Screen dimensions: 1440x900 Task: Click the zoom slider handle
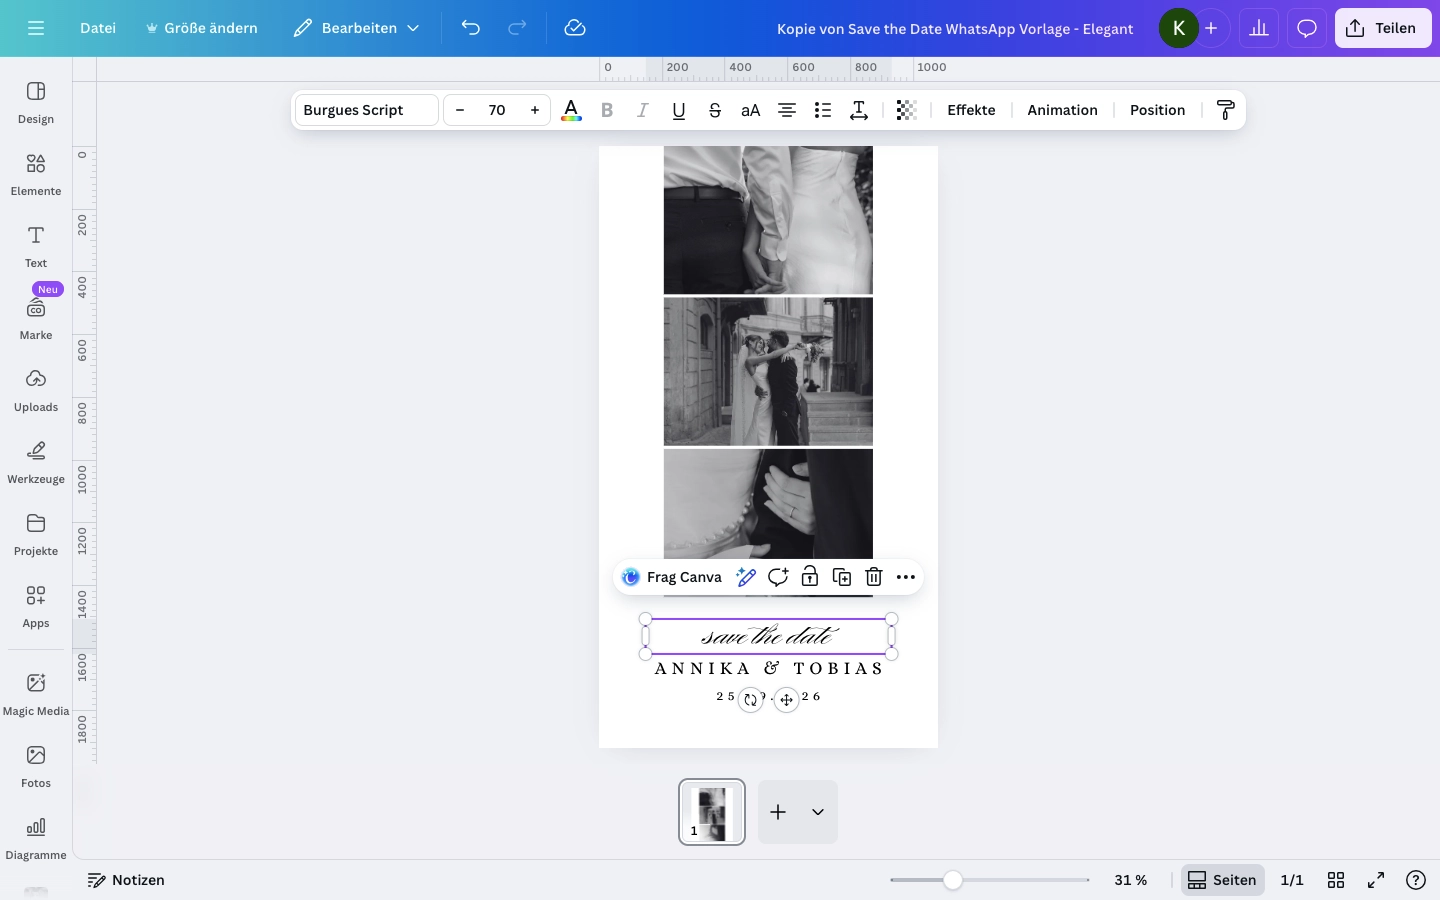(x=953, y=880)
